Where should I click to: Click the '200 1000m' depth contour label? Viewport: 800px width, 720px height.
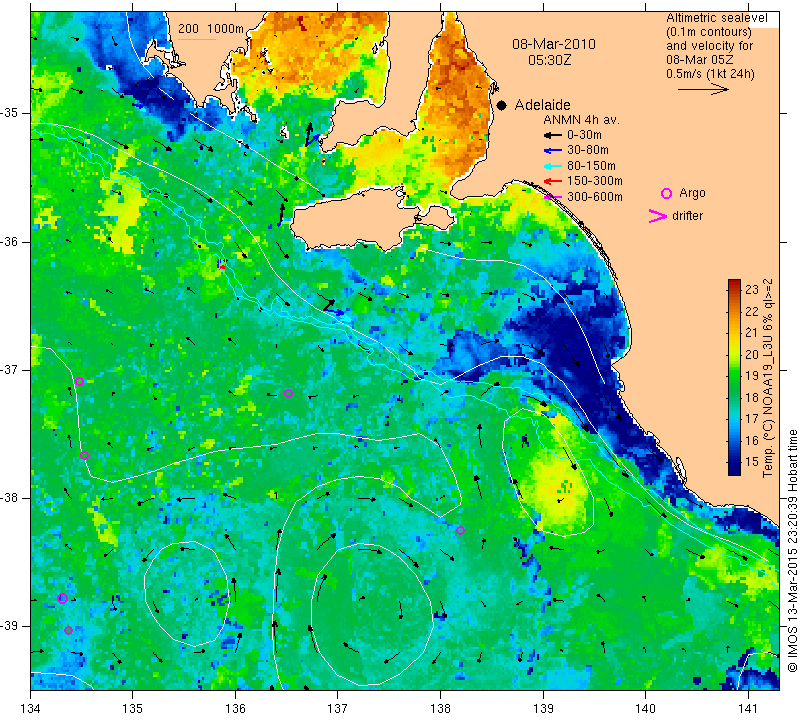pyautogui.click(x=211, y=29)
